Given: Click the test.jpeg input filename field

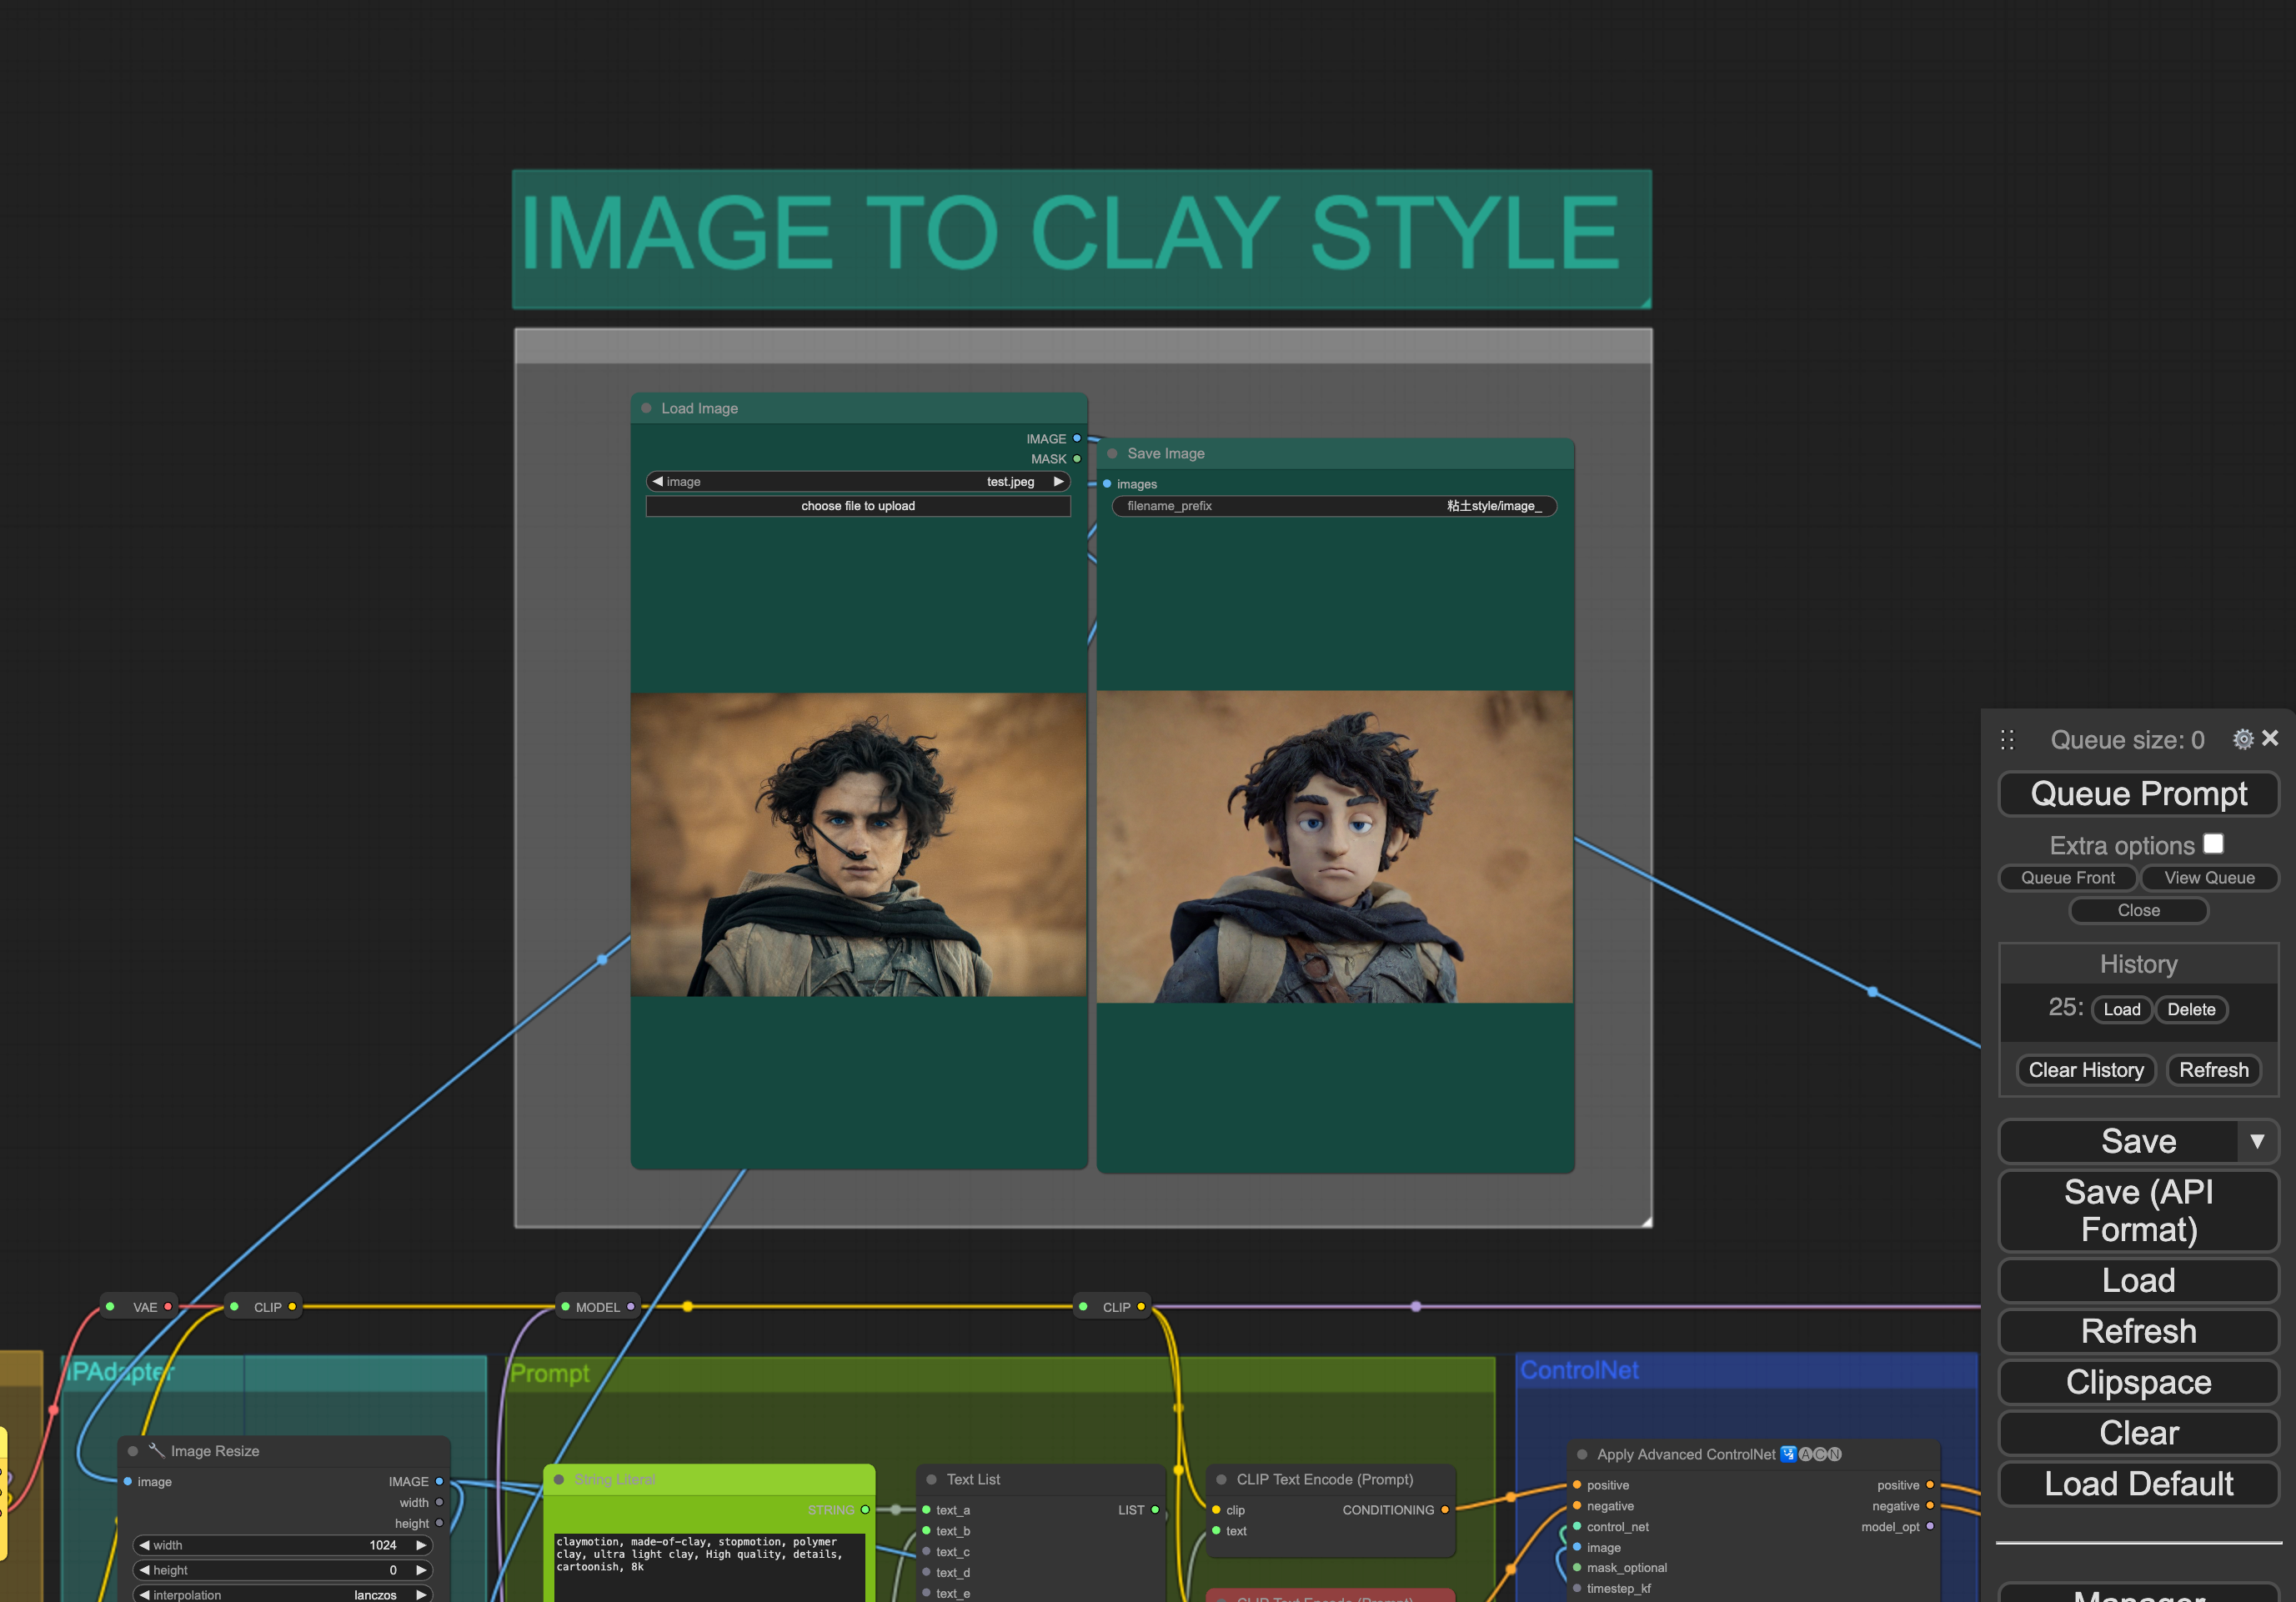Looking at the screenshot, I should [x=857, y=482].
